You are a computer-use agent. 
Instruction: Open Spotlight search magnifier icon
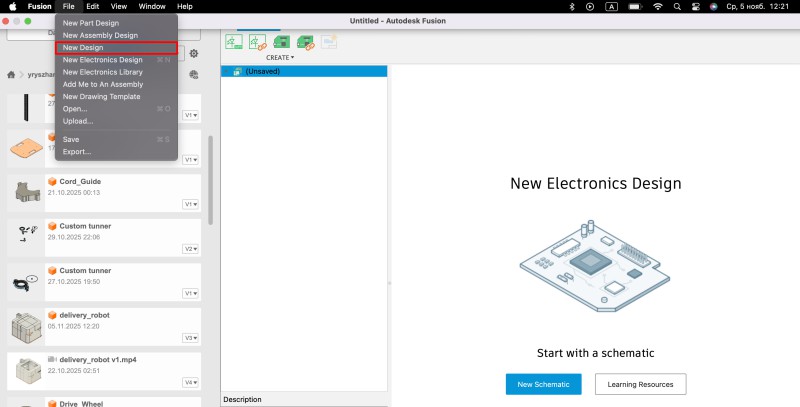(x=677, y=7)
